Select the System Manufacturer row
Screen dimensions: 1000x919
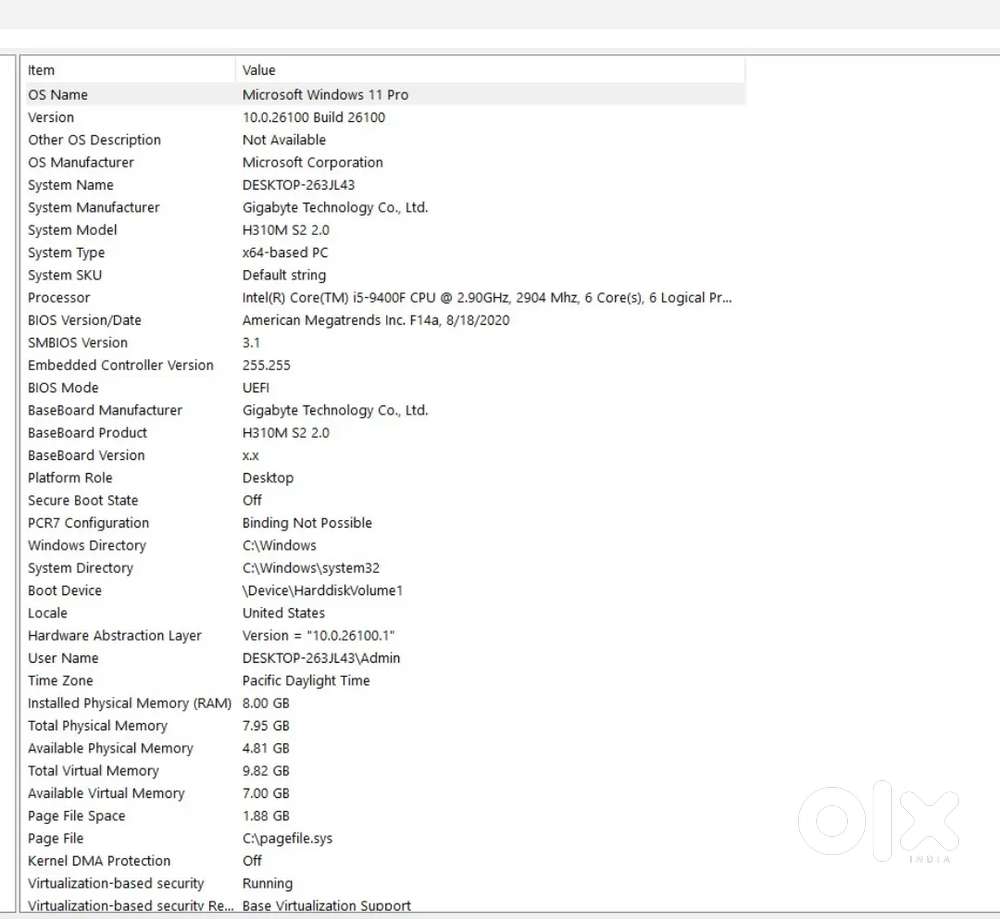tap(94, 207)
